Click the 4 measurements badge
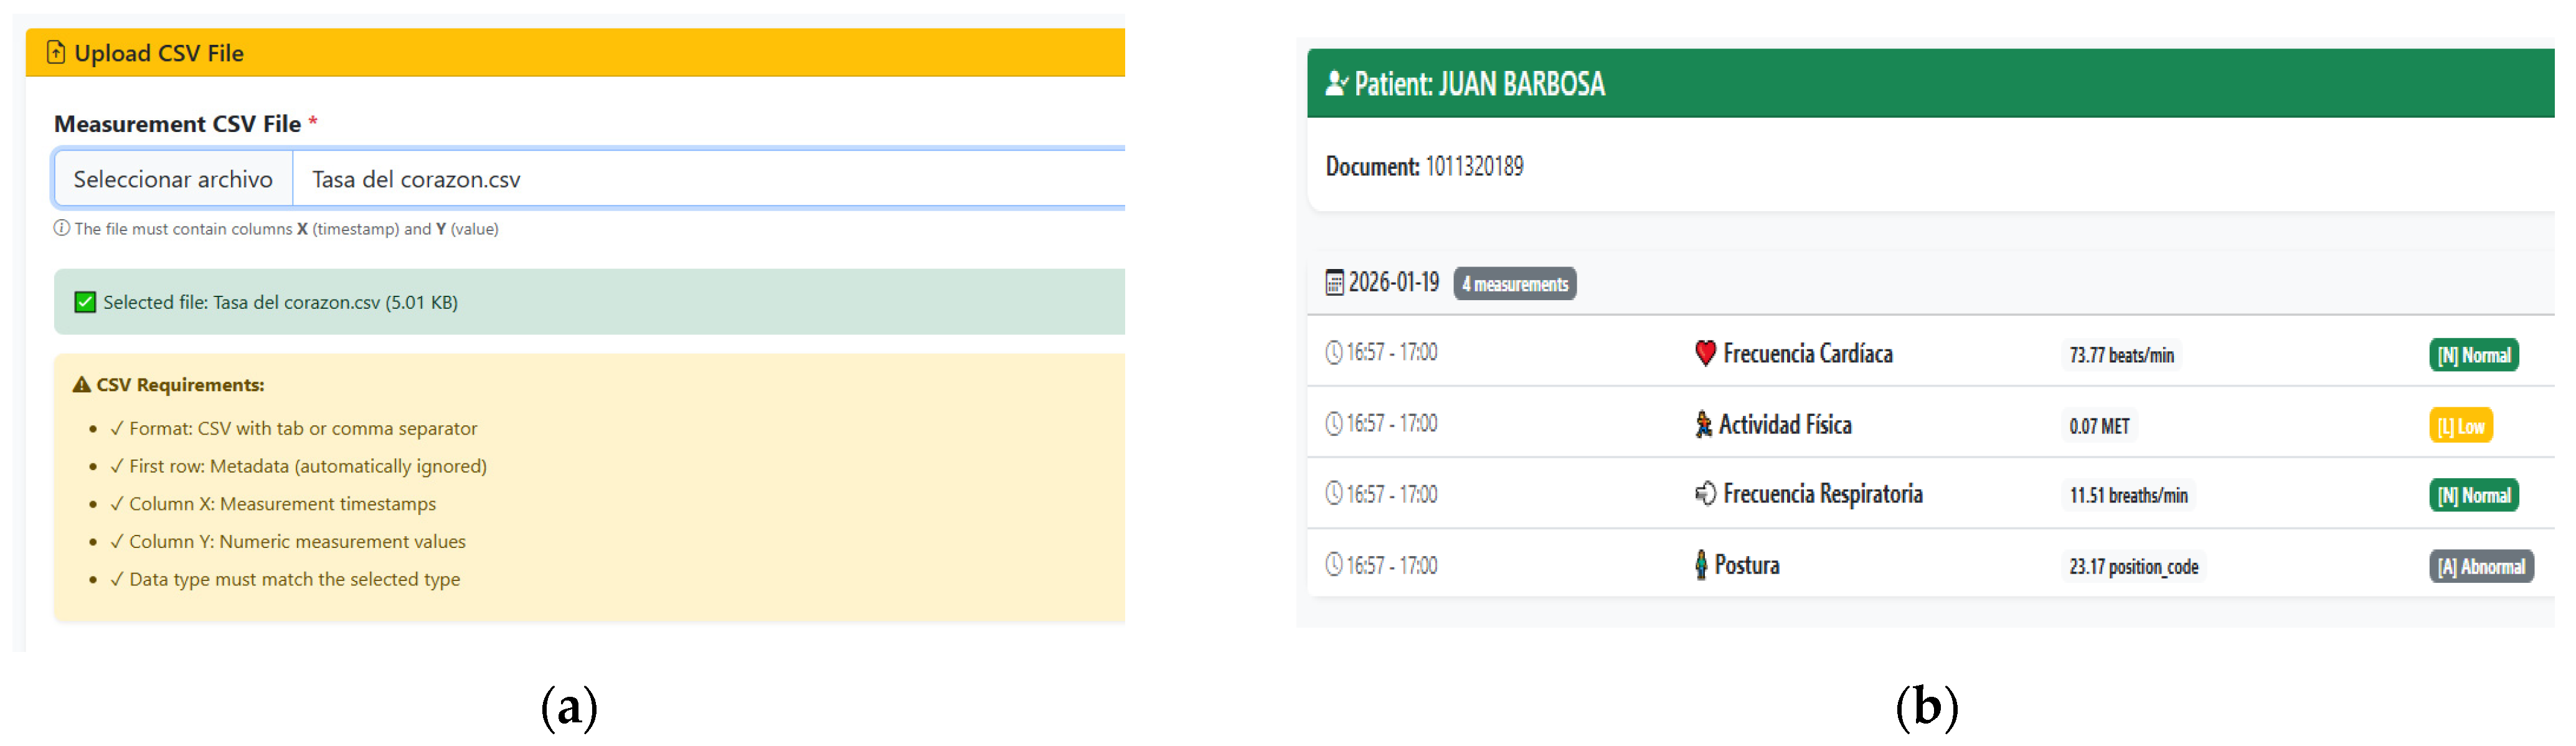This screenshot has height=746, width=2576. pyautogui.click(x=1514, y=284)
